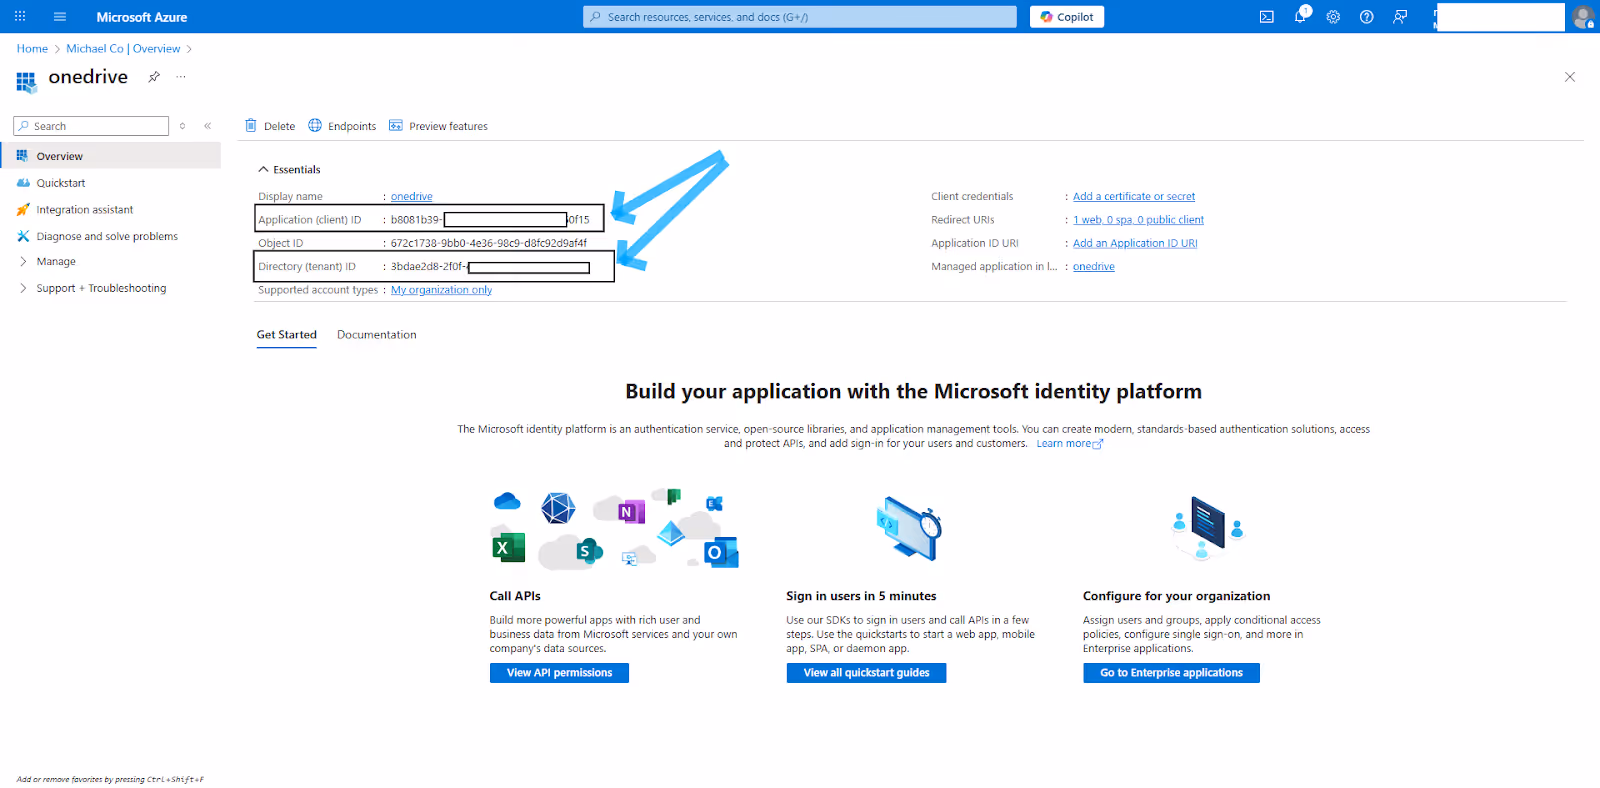Click the Sign in users in 5 minutes heading
Image resolution: width=1600 pixels, height=788 pixels.
(861, 596)
